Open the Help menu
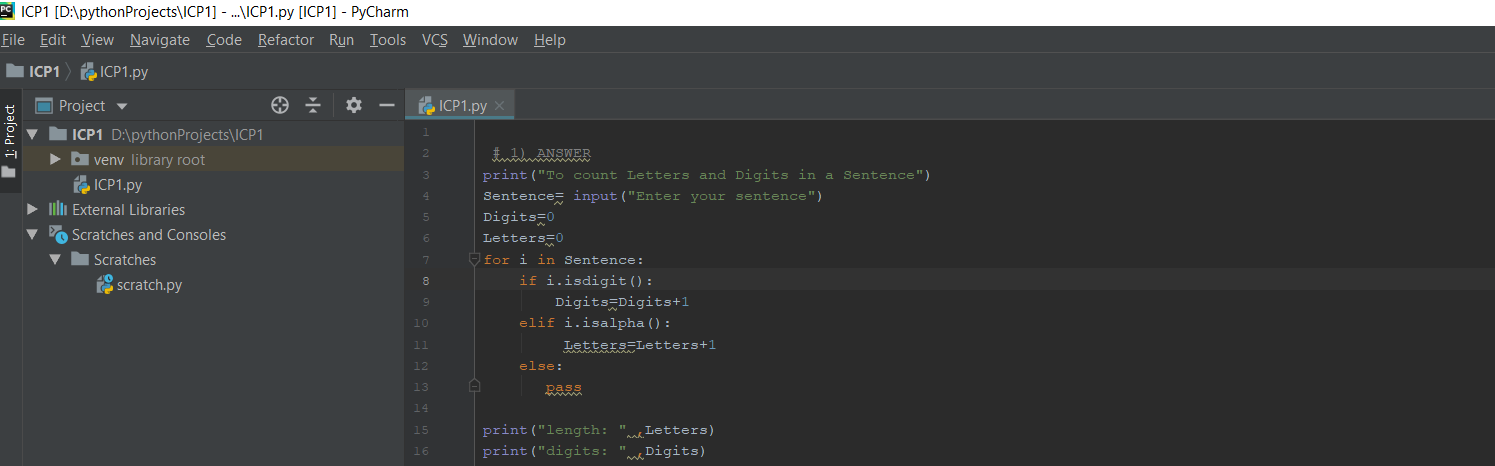The width and height of the screenshot is (1495, 466). (x=550, y=40)
